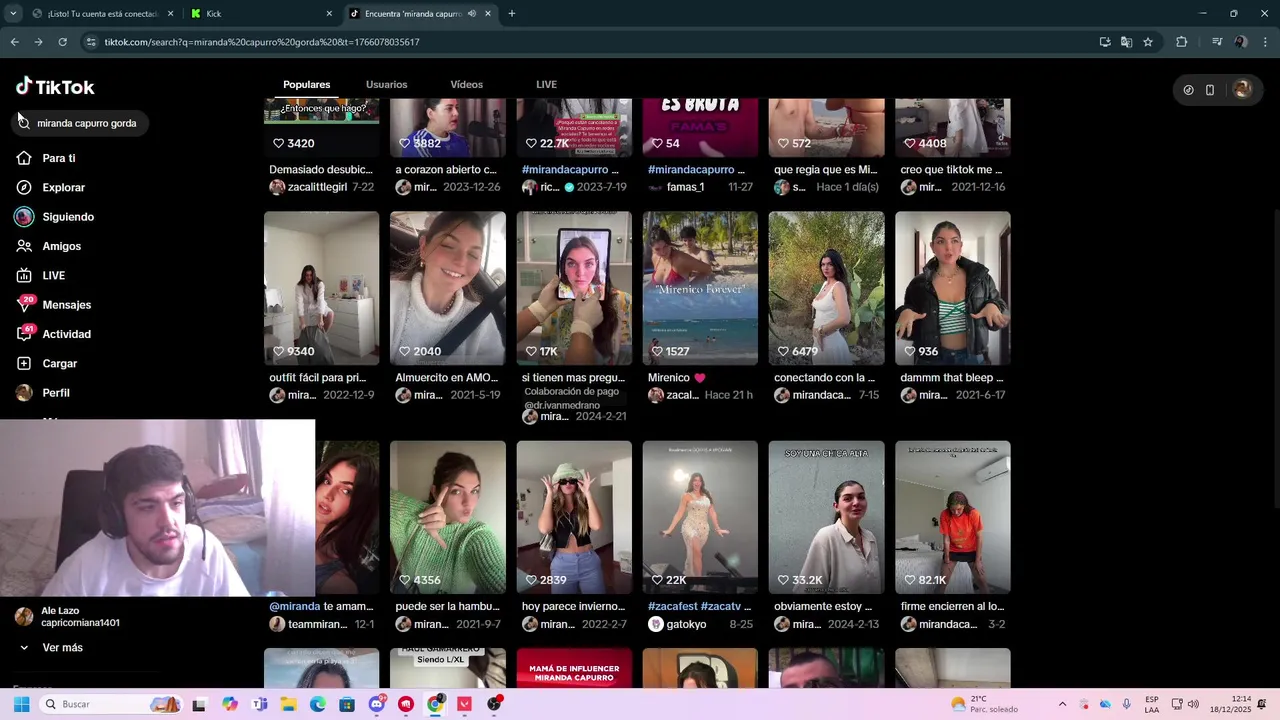
Task: Open File Explorer from the taskbar
Action: click(289, 704)
